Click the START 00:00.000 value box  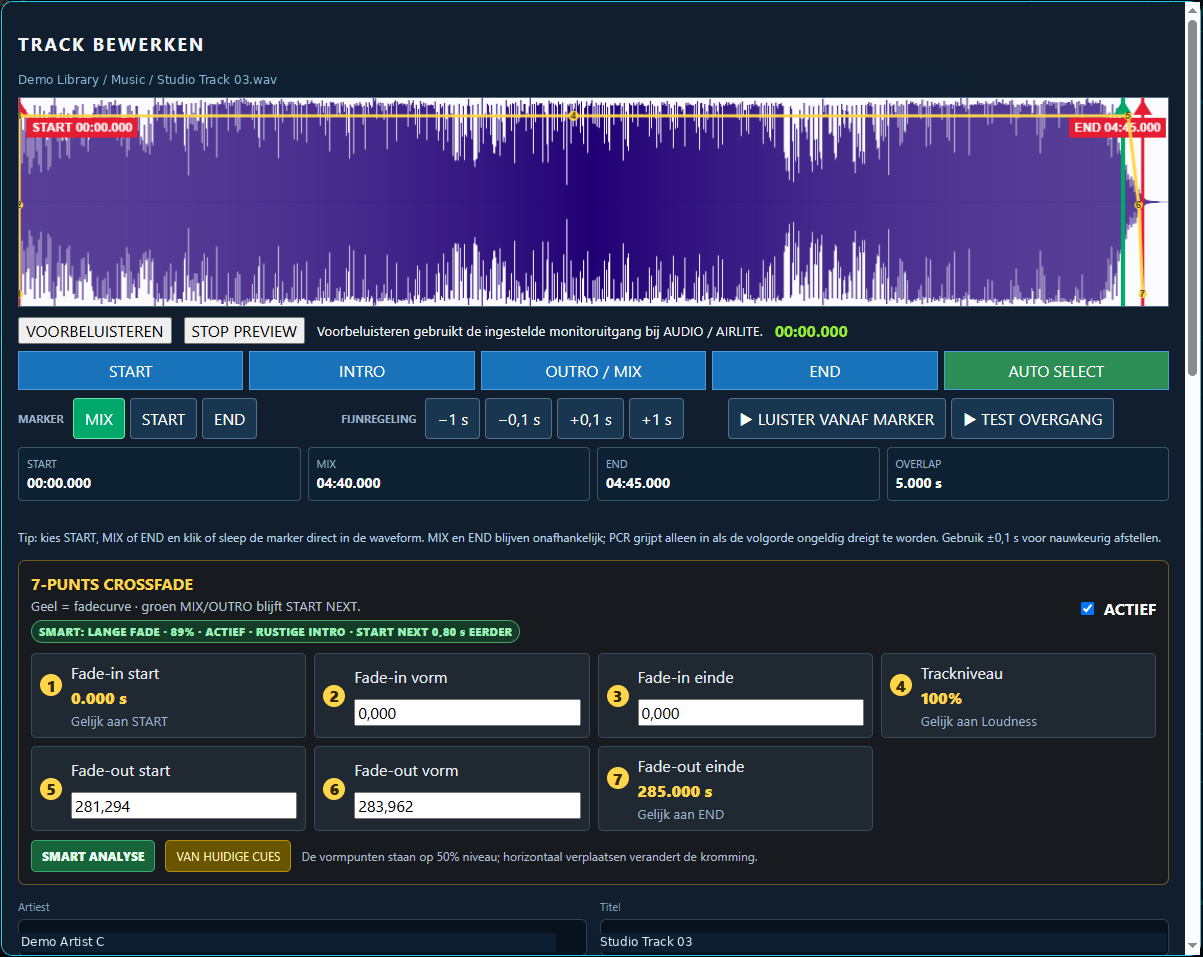[159, 474]
